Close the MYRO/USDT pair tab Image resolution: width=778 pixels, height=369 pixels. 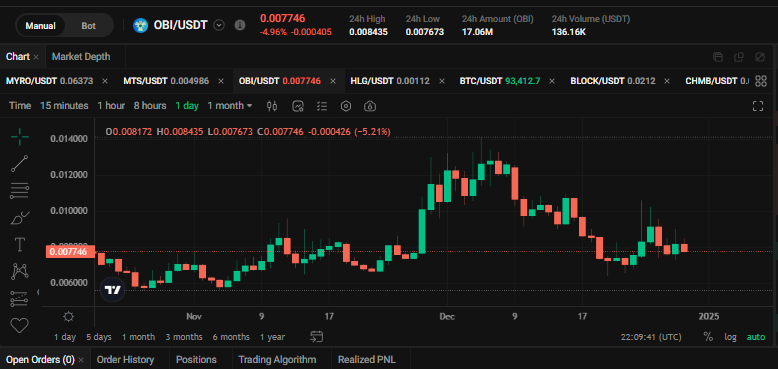[x=105, y=81]
